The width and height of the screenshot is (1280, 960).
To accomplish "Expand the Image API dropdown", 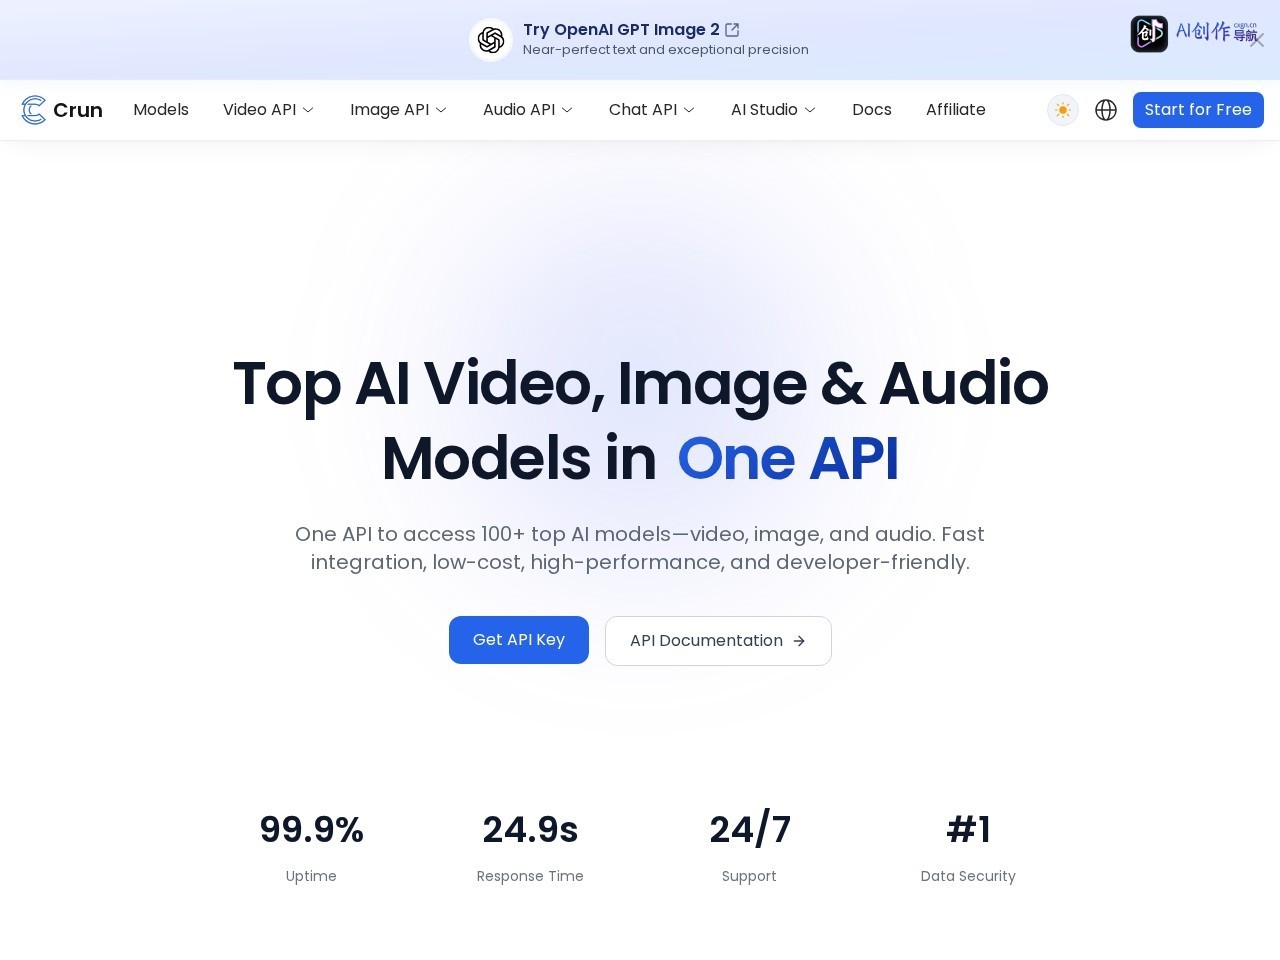I will point(398,110).
